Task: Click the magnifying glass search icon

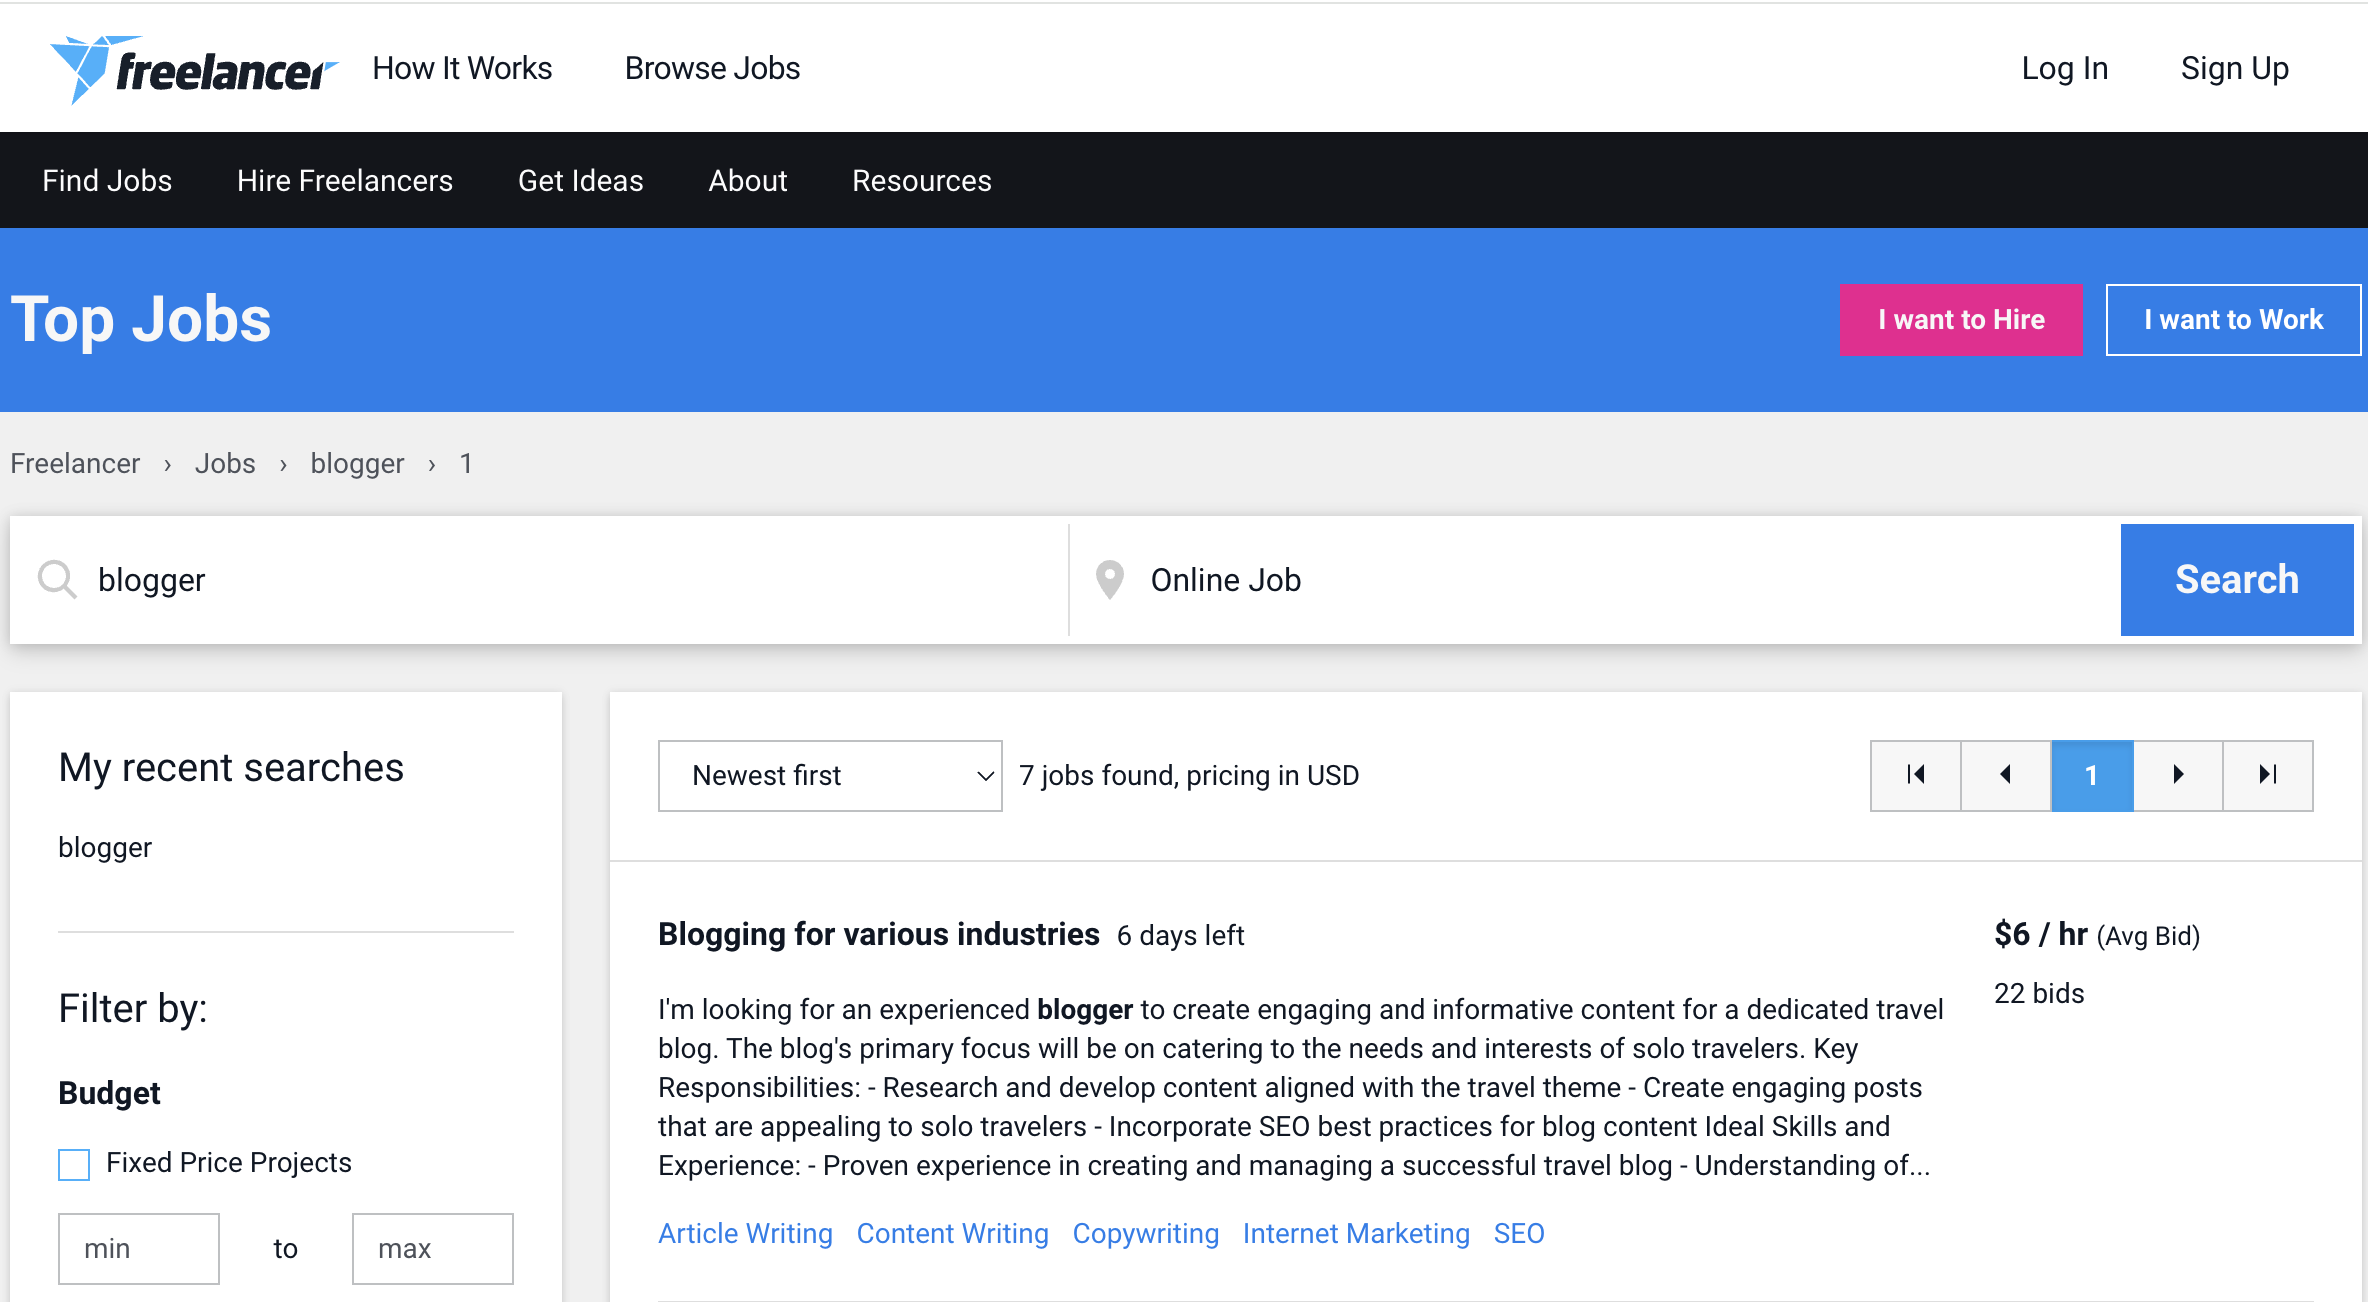Action: click(x=57, y=580)
